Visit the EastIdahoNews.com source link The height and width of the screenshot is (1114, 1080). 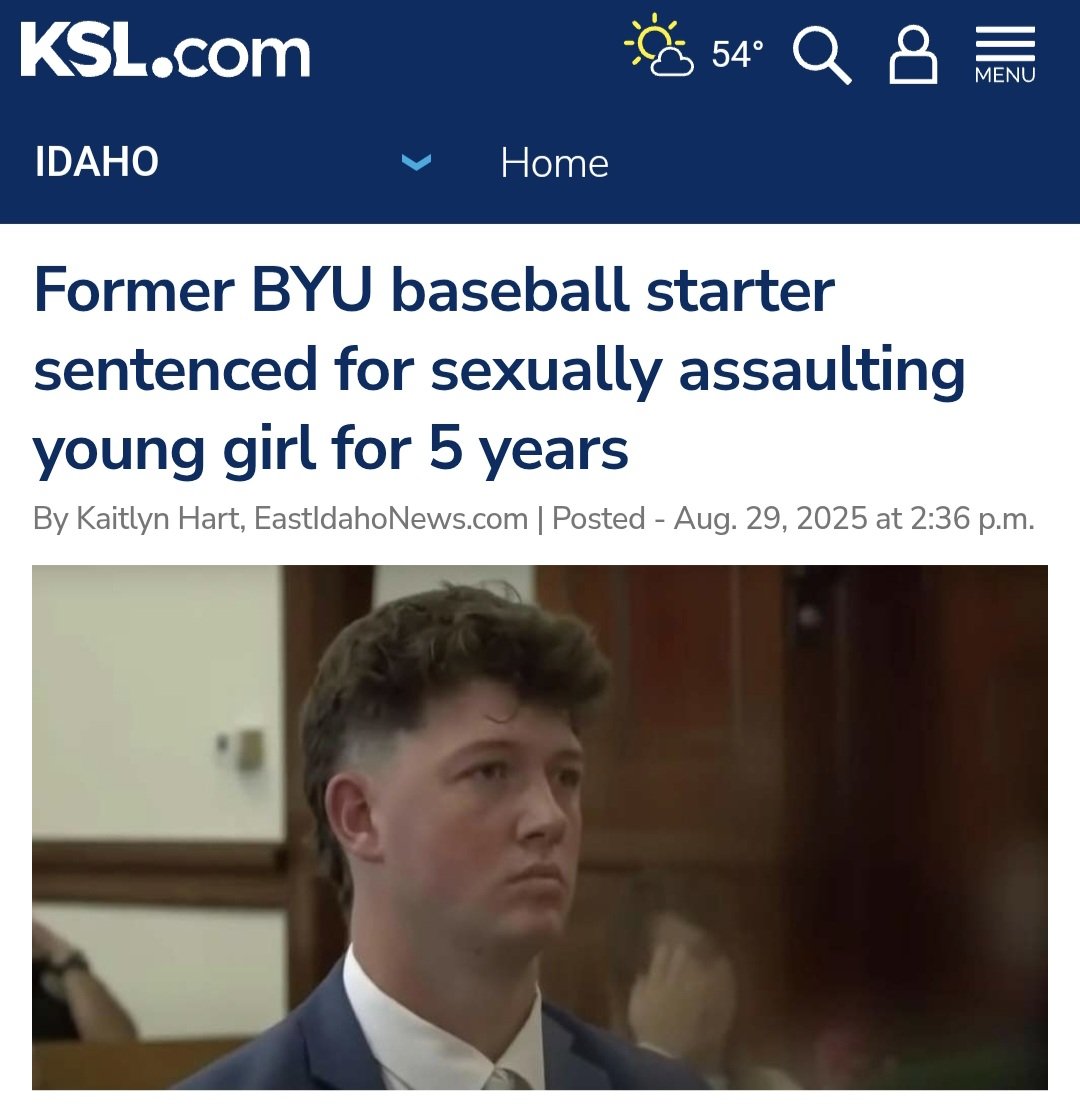tap(391, 518)
